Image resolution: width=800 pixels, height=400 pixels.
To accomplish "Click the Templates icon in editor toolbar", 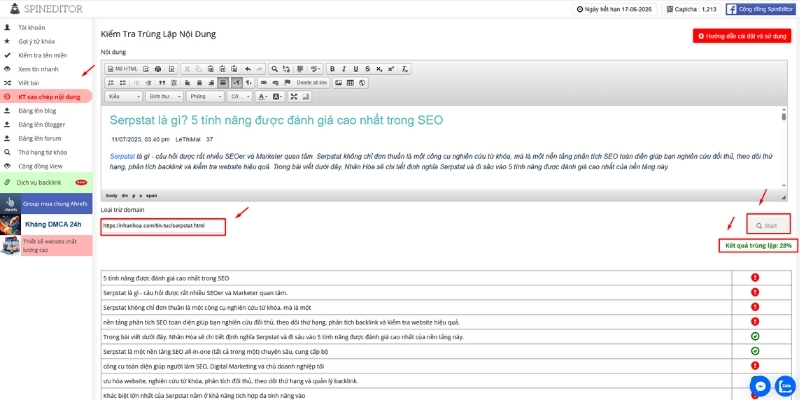I will click(171, 69).
